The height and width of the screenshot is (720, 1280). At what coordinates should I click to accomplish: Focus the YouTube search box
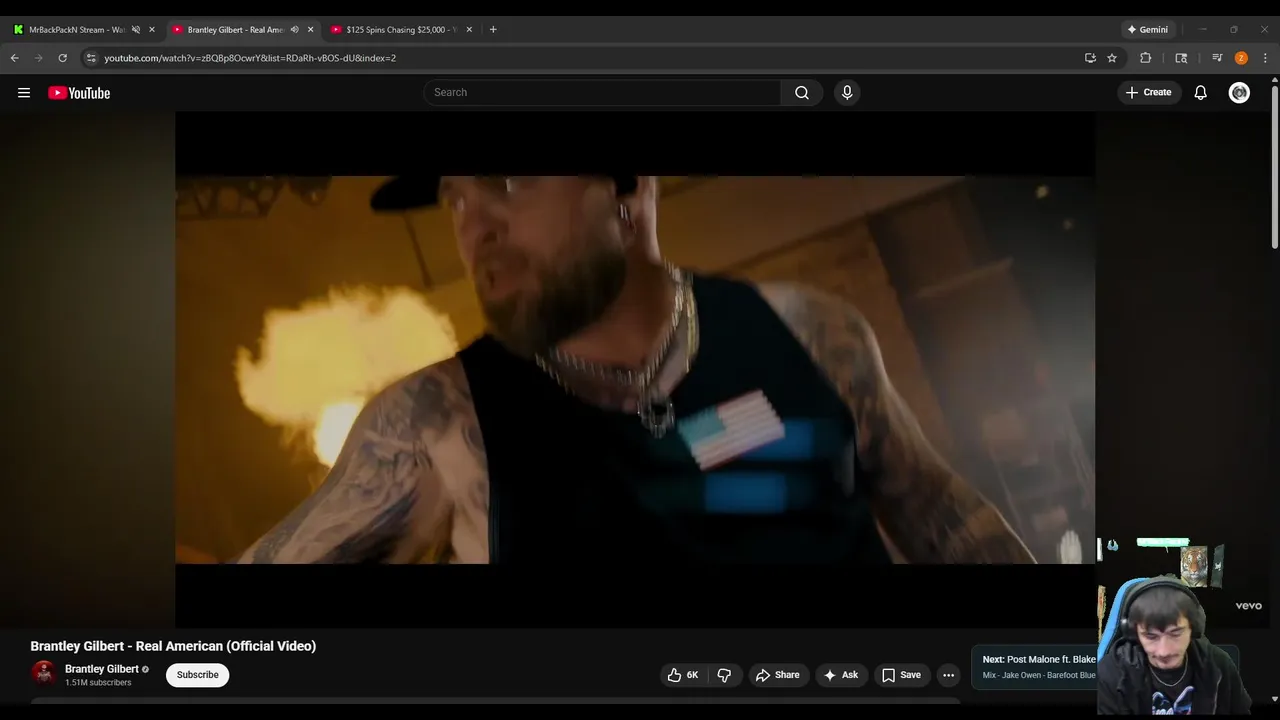602,92
